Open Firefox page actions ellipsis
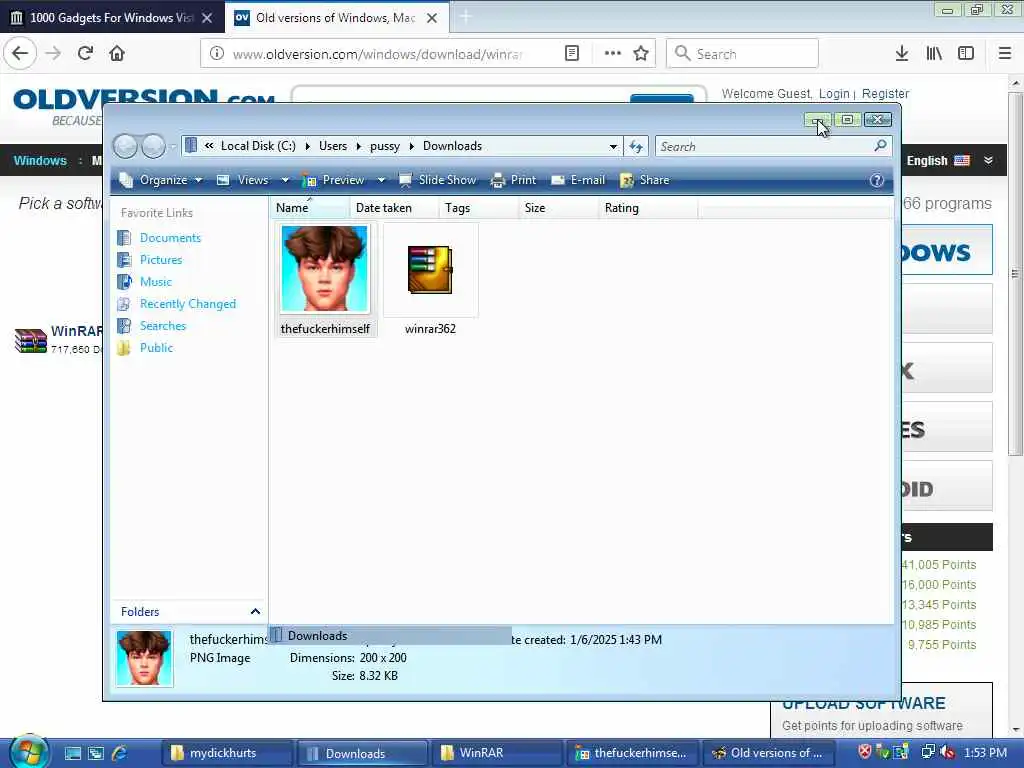 (x=613, y=54)
